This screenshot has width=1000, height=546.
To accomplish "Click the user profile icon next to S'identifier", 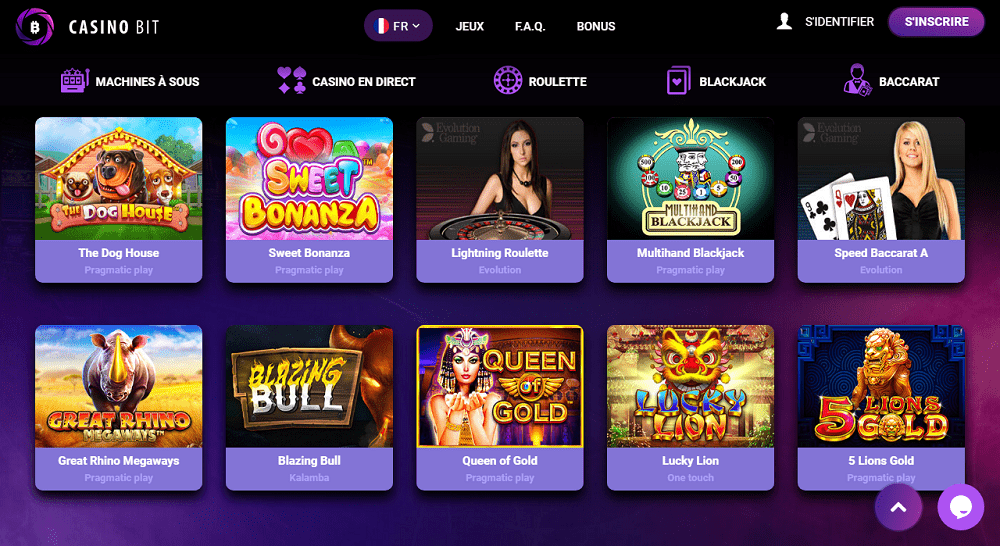I will [x=784, y=22].
